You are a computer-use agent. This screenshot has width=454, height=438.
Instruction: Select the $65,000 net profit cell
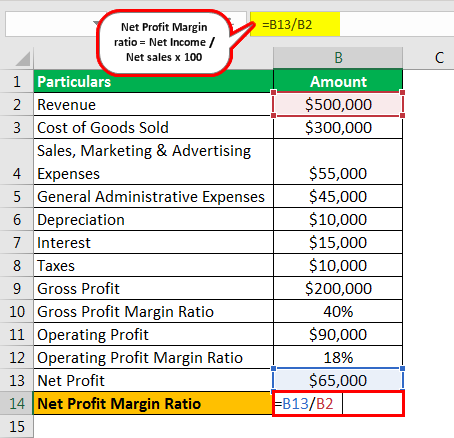pyautogui.click(x=338, y=380)
